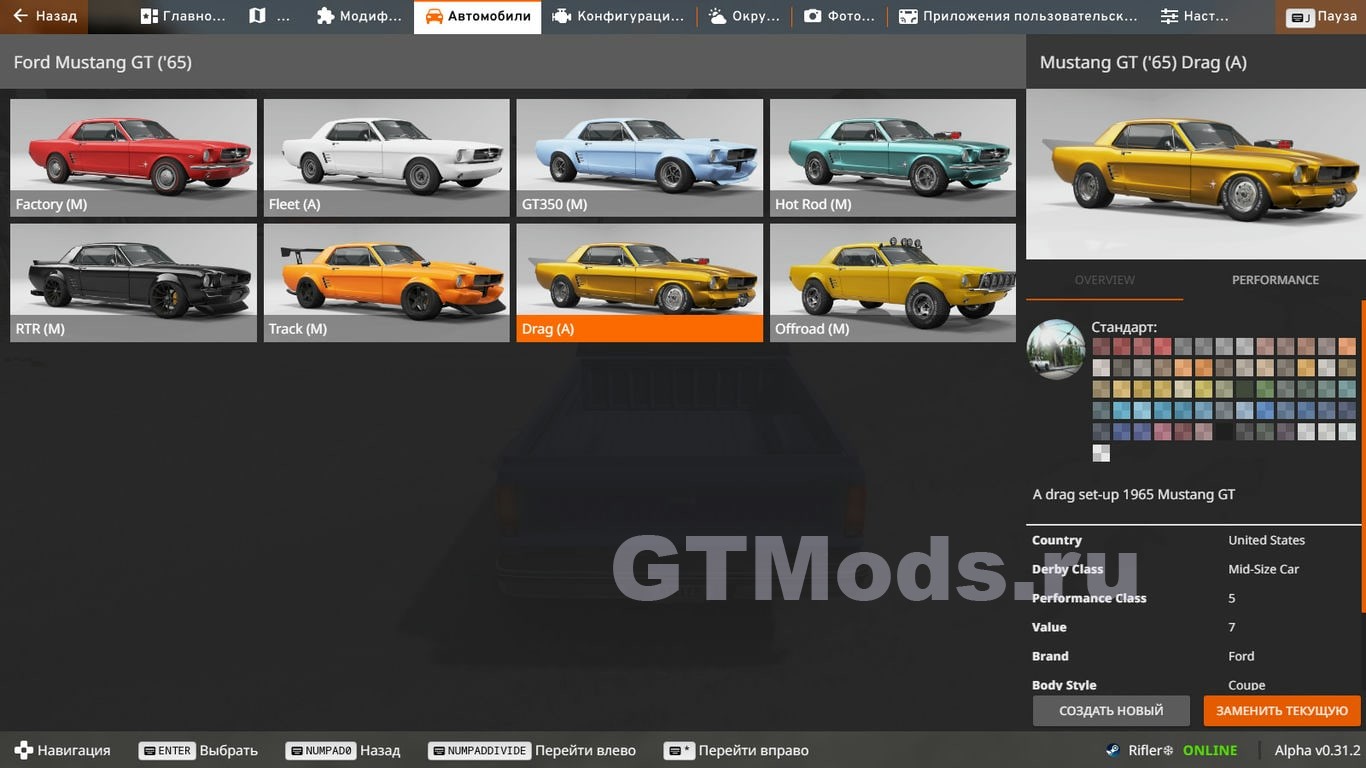
Task: Pick the Track (M) orange configuration
Action: coord(386,282)
